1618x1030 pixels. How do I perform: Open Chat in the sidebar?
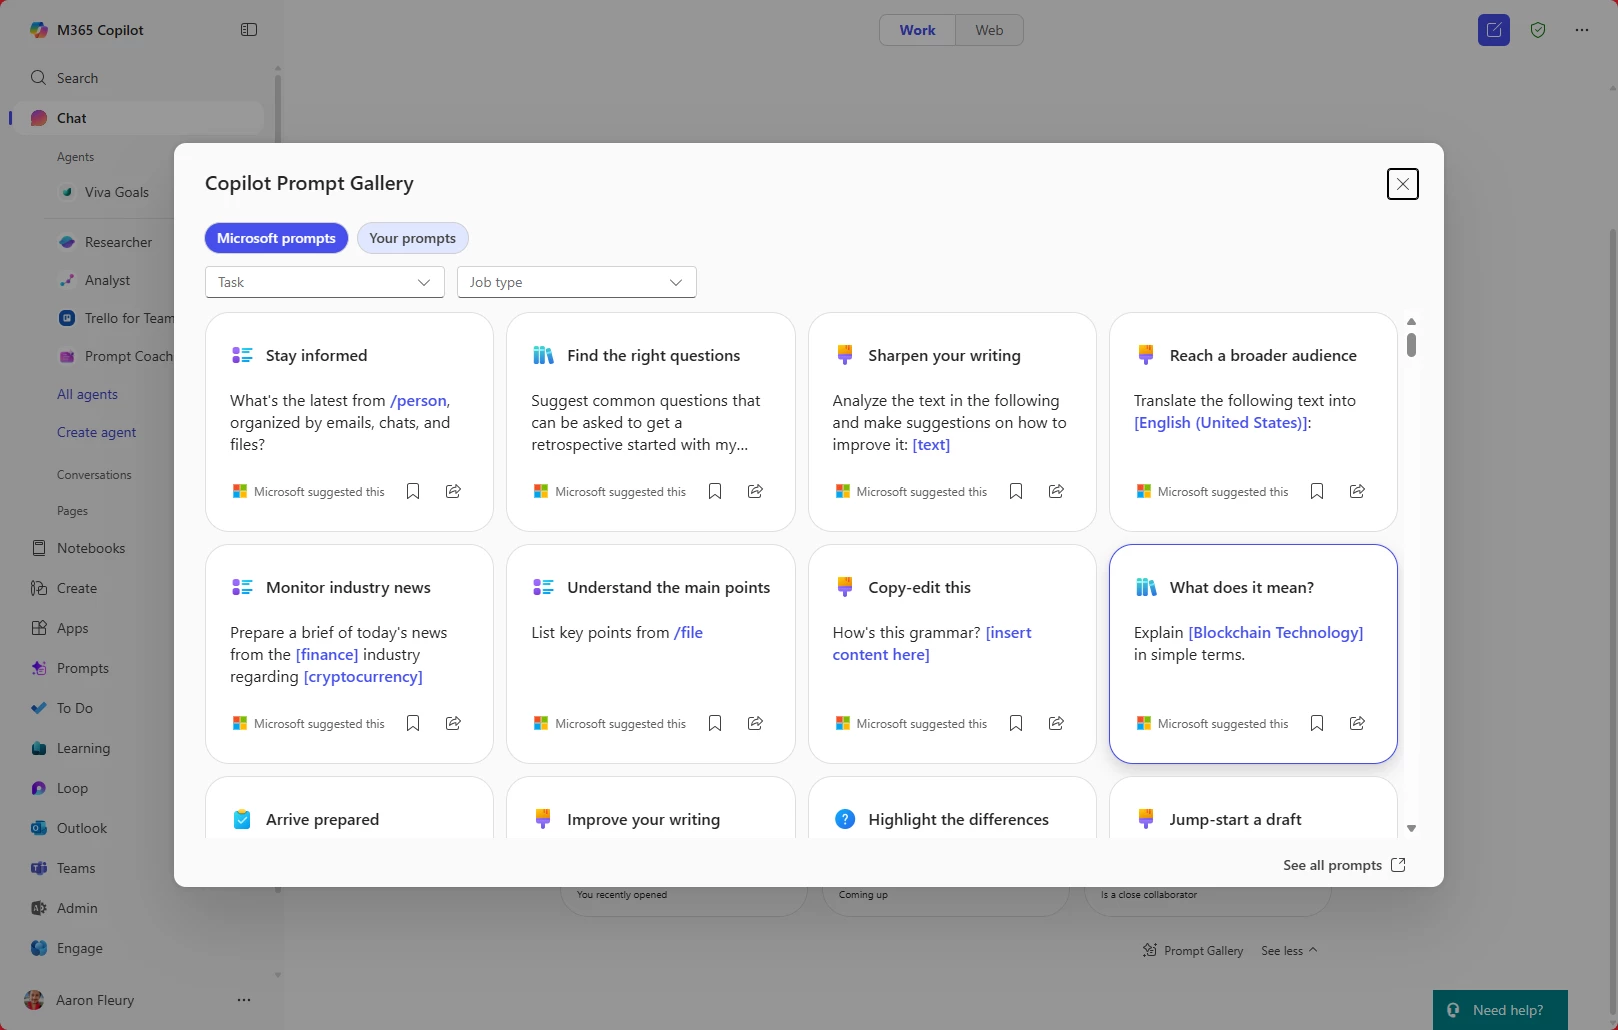coord(137,118)
